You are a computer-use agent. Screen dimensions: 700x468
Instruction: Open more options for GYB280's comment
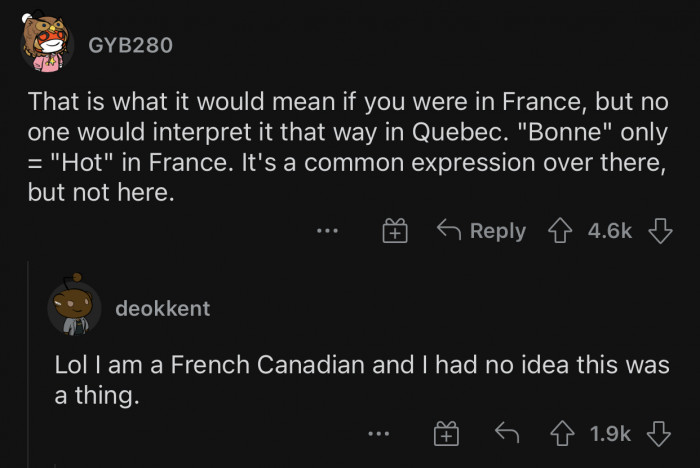[327, 231]
